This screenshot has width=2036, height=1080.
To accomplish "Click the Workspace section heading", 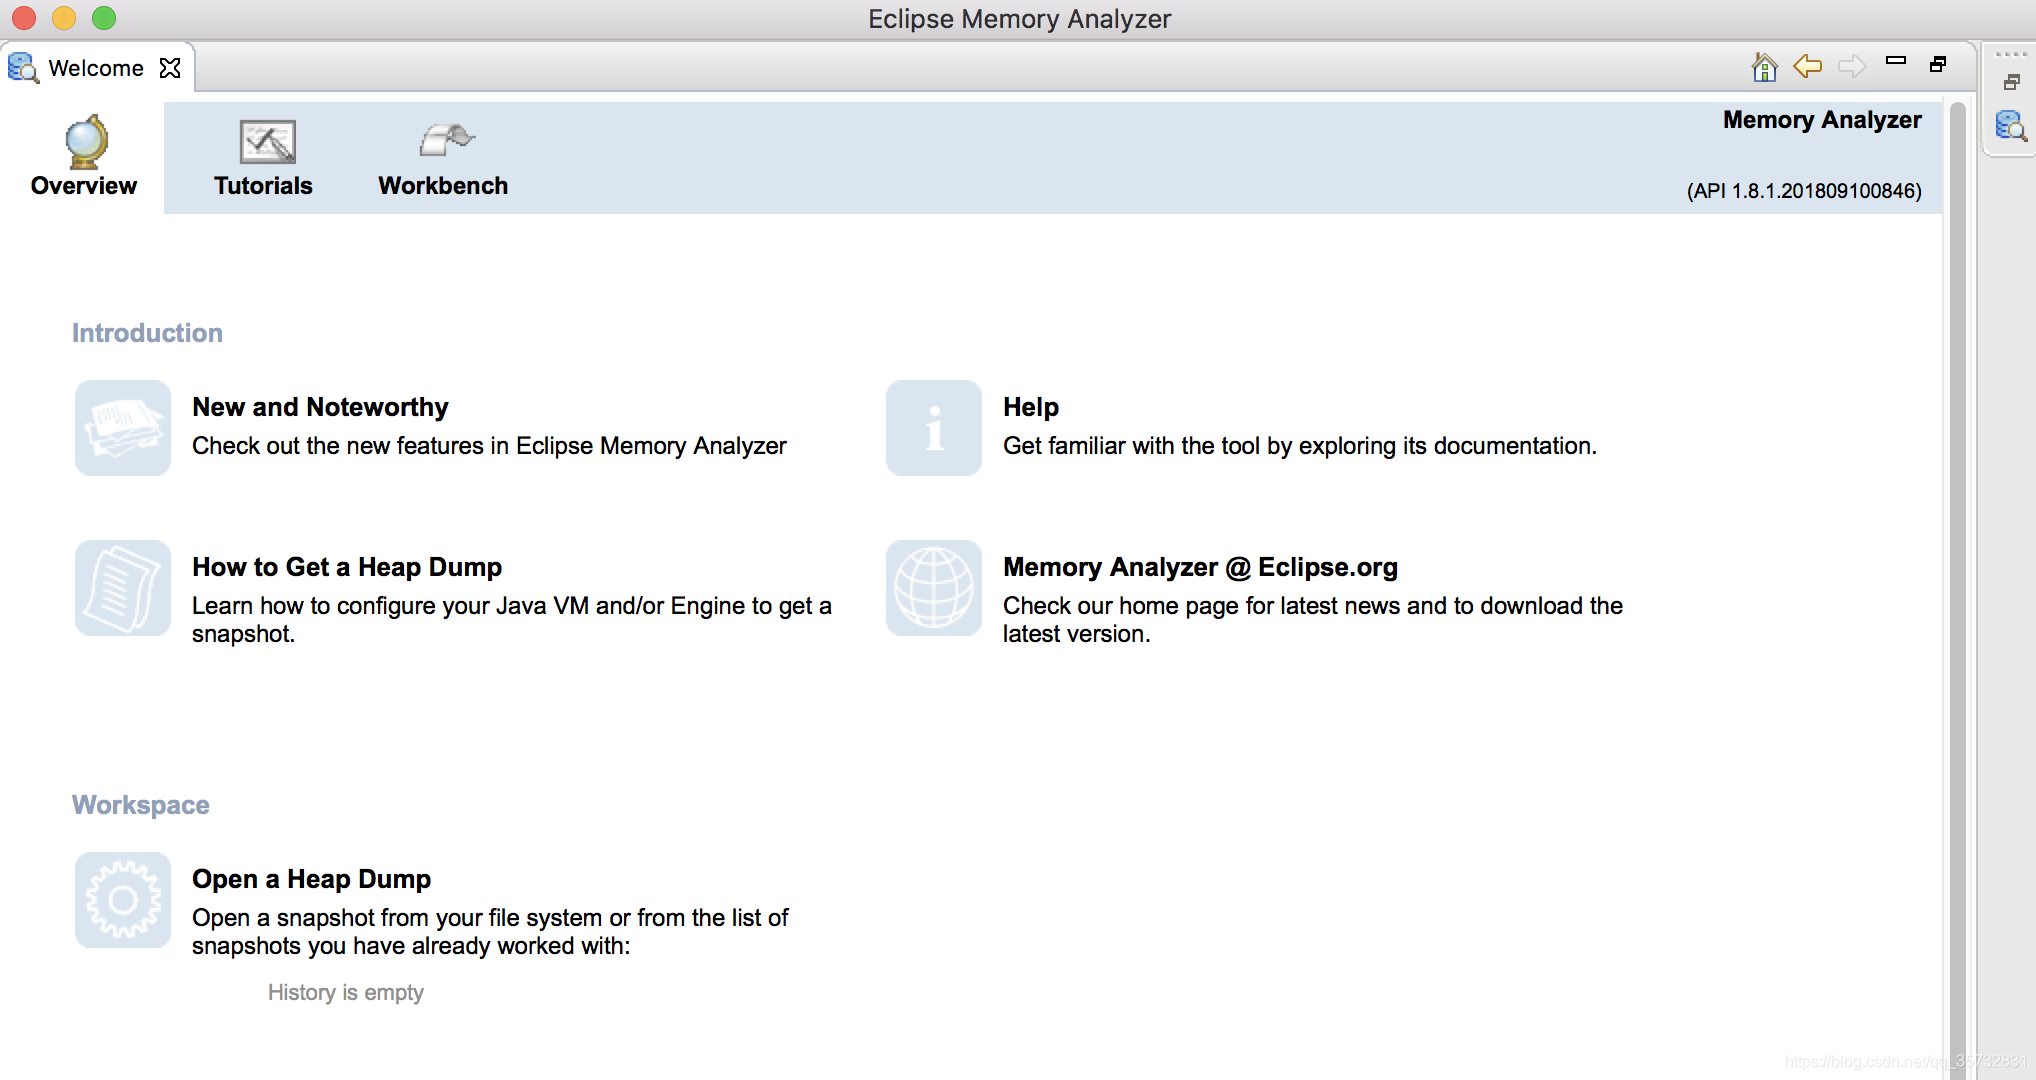I will [x=141, y=805].
